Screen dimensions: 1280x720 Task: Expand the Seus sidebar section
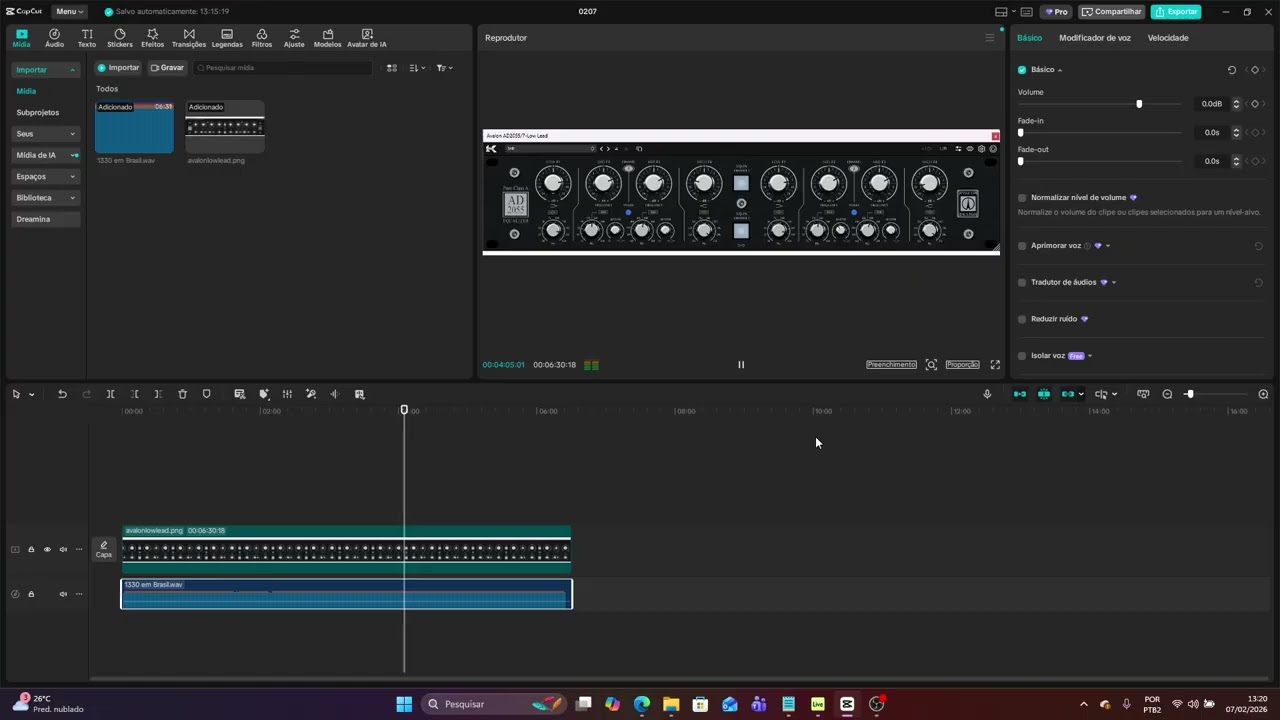(x=46, y=134)
